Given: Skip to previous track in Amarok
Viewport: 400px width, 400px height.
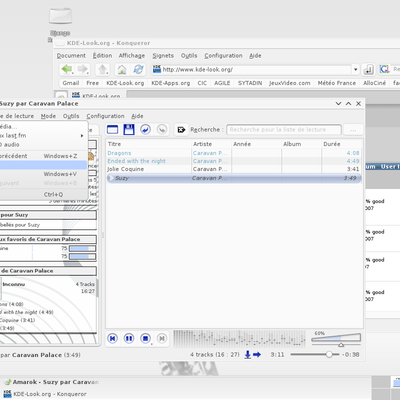Looking at the screenshot, I should coord(112,338).
